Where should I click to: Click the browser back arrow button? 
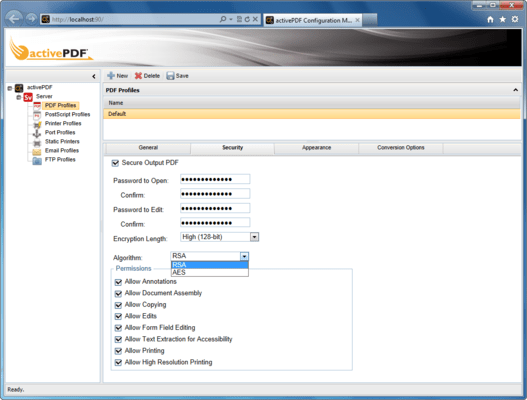[x=14, y=19]
